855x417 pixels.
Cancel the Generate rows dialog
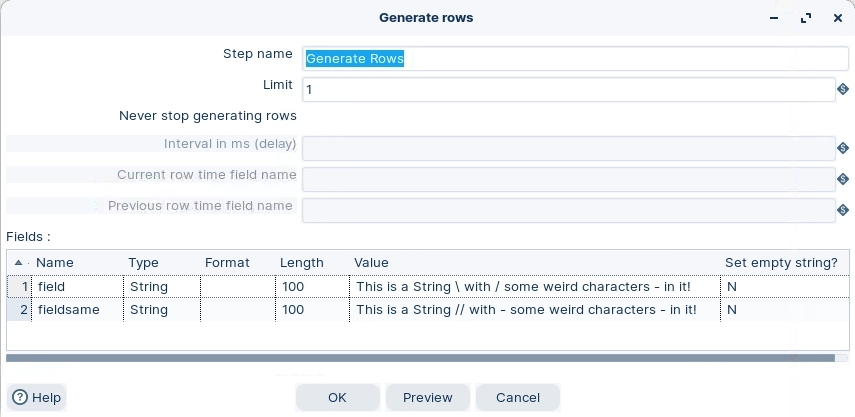pyautogui.click(x=517, y=397)
